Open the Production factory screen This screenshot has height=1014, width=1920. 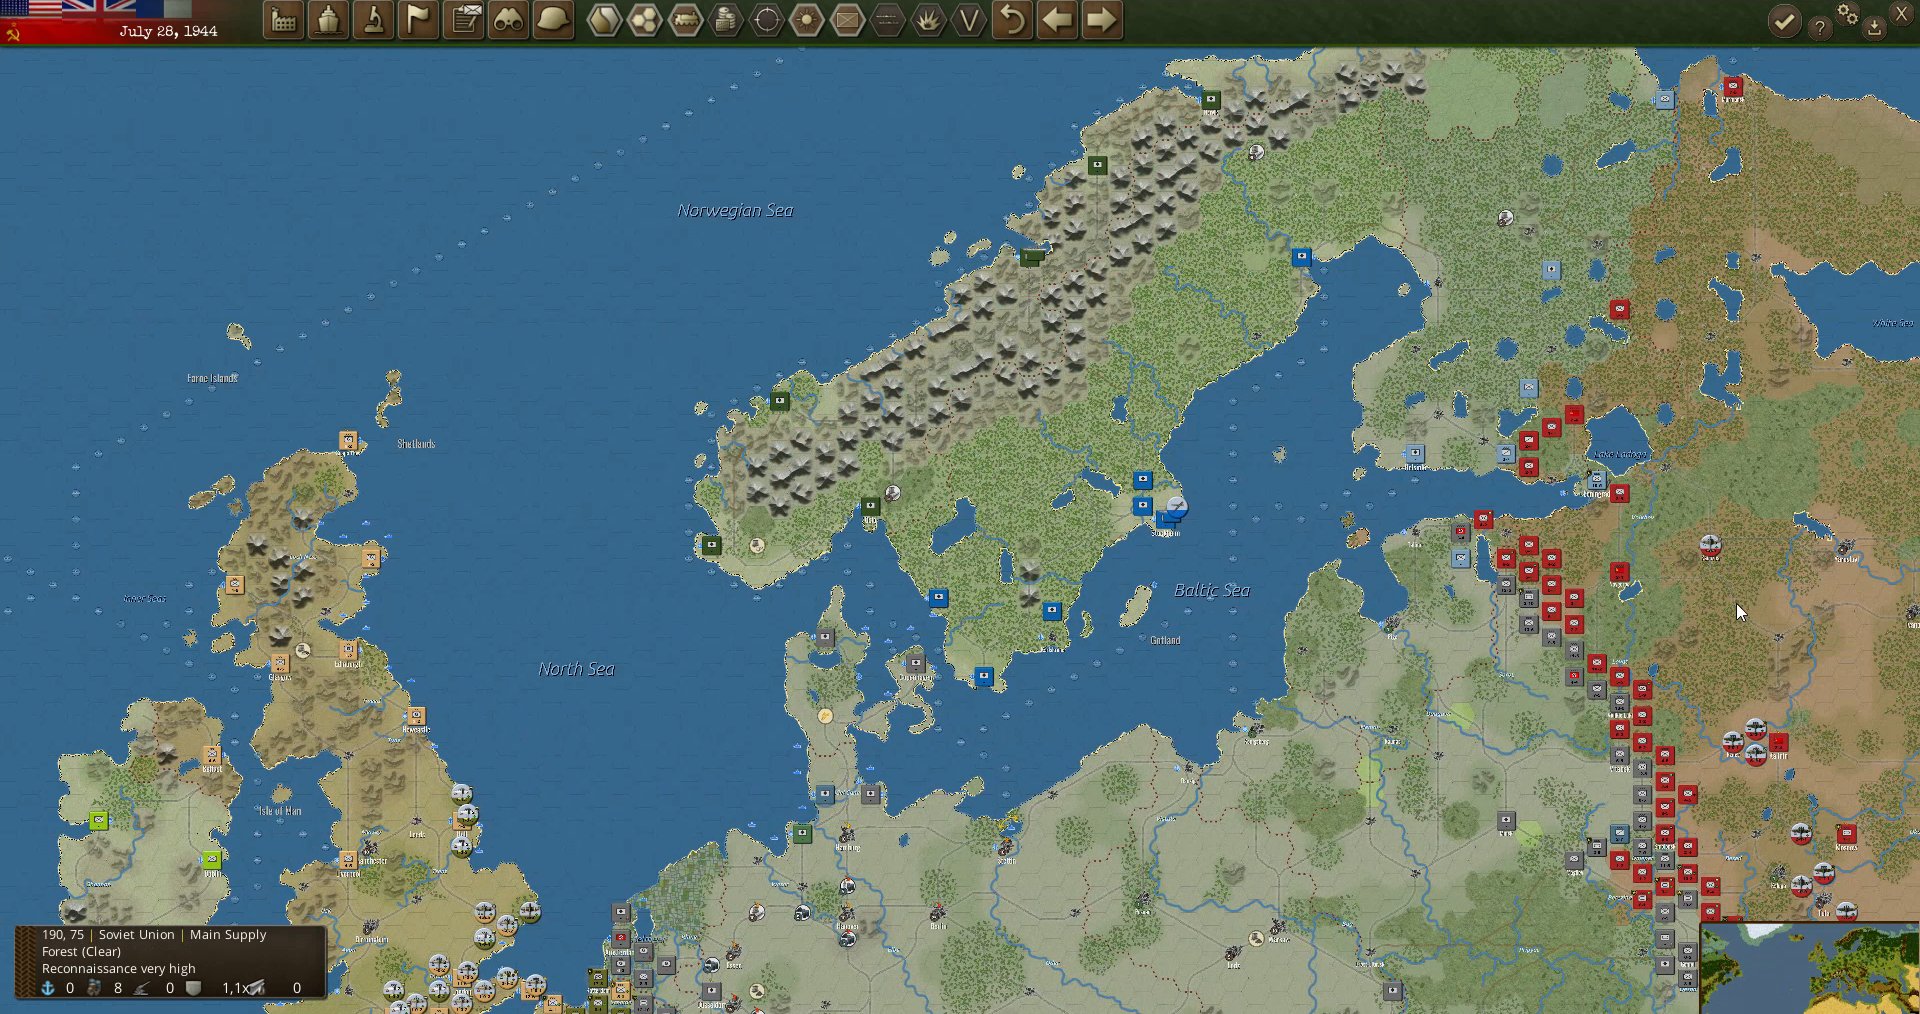[284, 20]
